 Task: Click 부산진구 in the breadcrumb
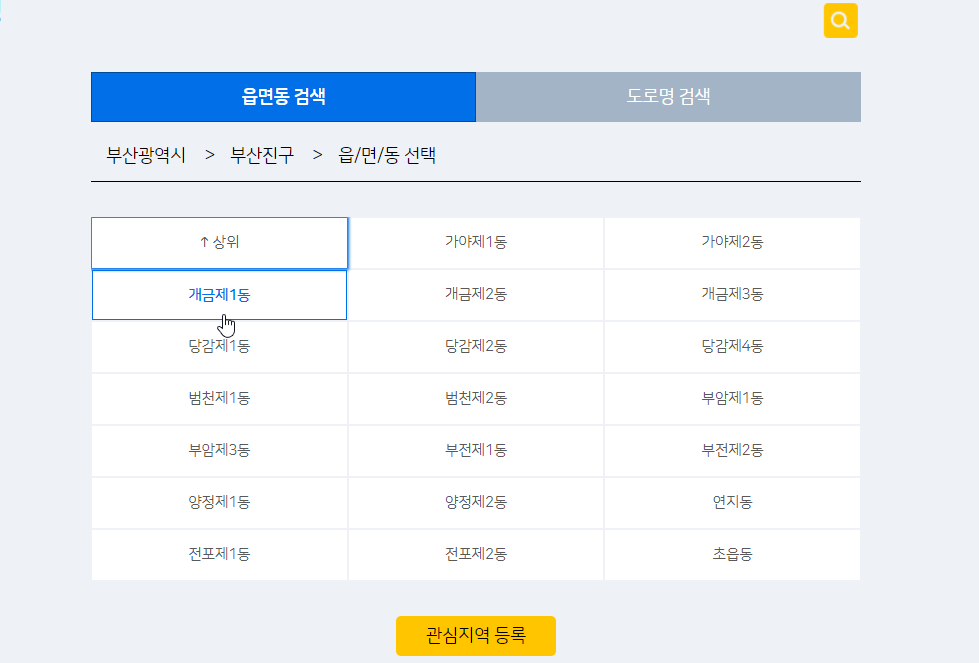click(x=262, y=155)
